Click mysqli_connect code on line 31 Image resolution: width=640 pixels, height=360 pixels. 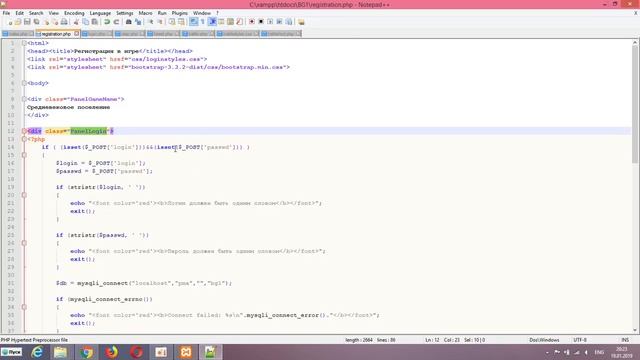tap(144, 283)
